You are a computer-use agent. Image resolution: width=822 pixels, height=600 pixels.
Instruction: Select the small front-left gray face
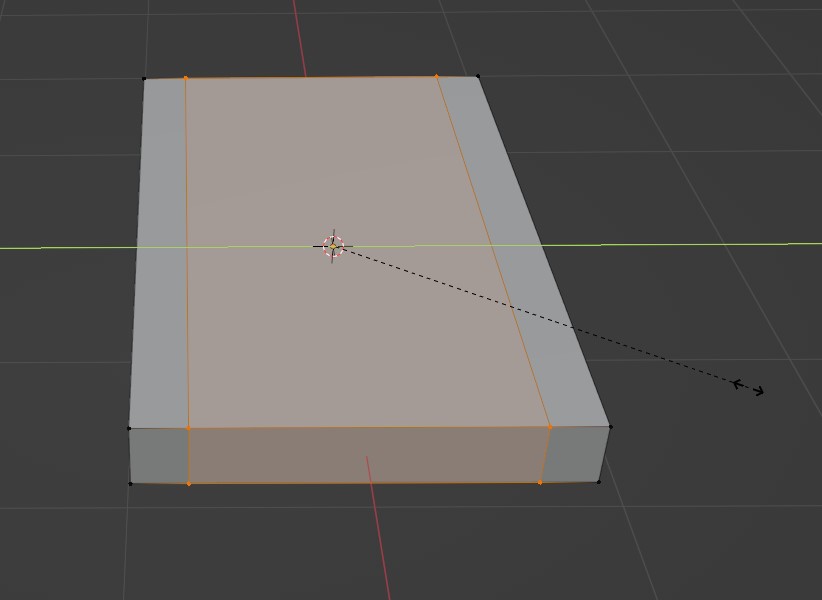pyautogui.click(x=159, y=456)
